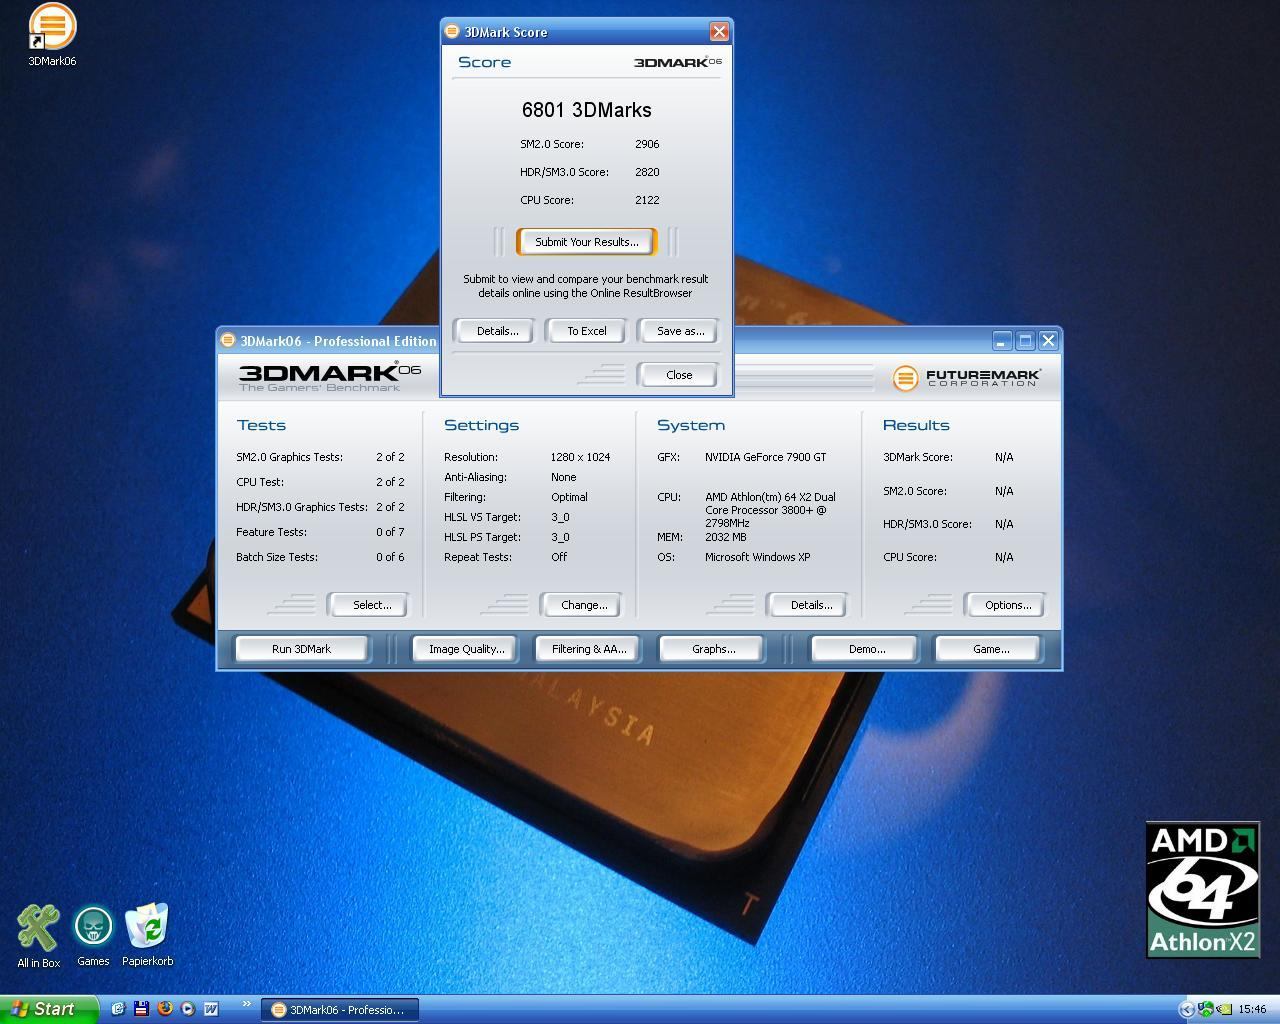1280x1024 pixels.
Task: Click the Close button in Score dialog
Action: point(679,375)
